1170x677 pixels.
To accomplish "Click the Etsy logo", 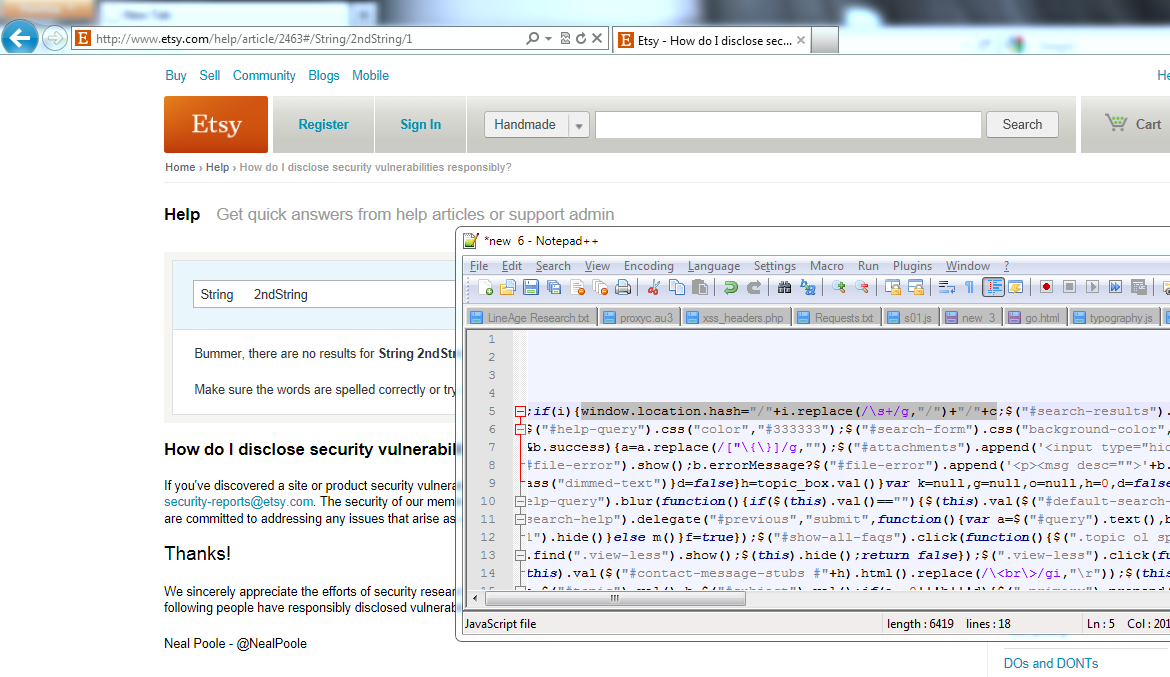I will coord(216,124).
